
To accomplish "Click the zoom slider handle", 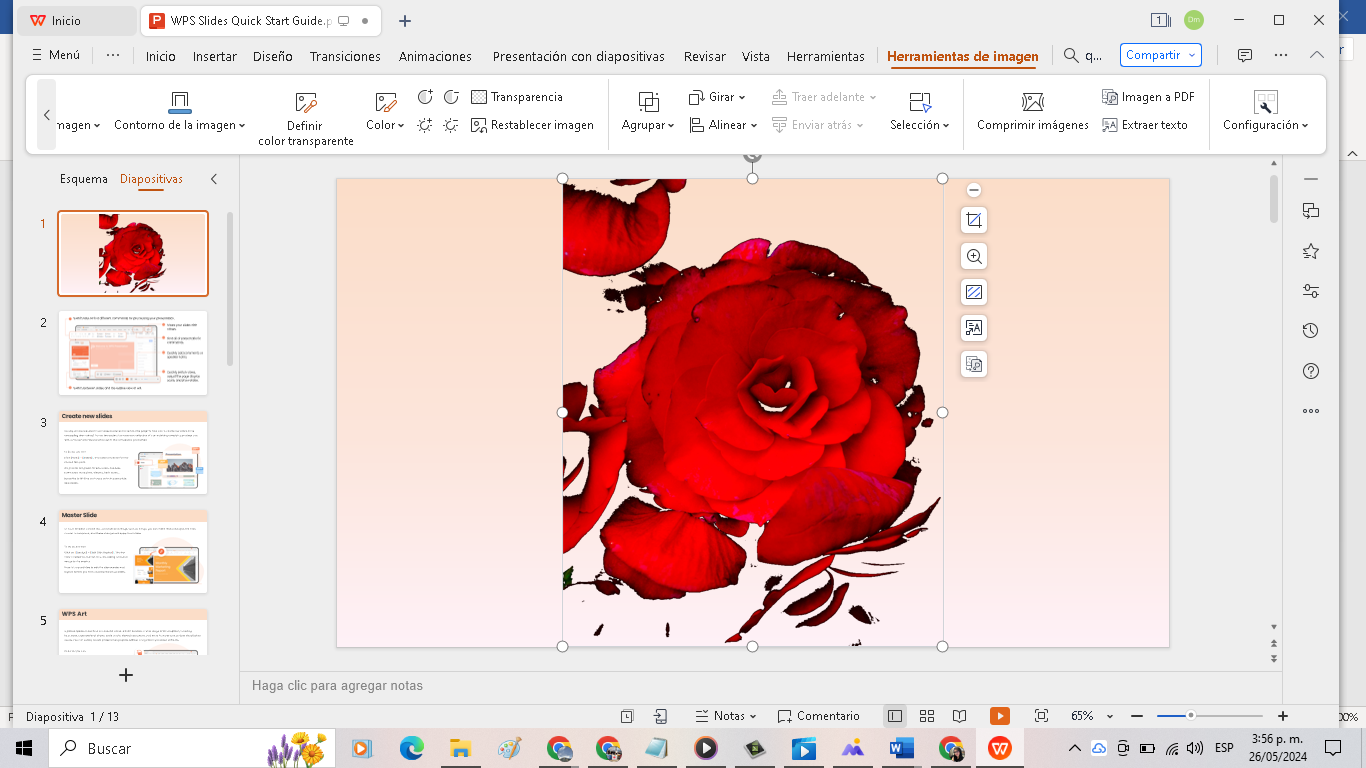I will point(1191,716).
